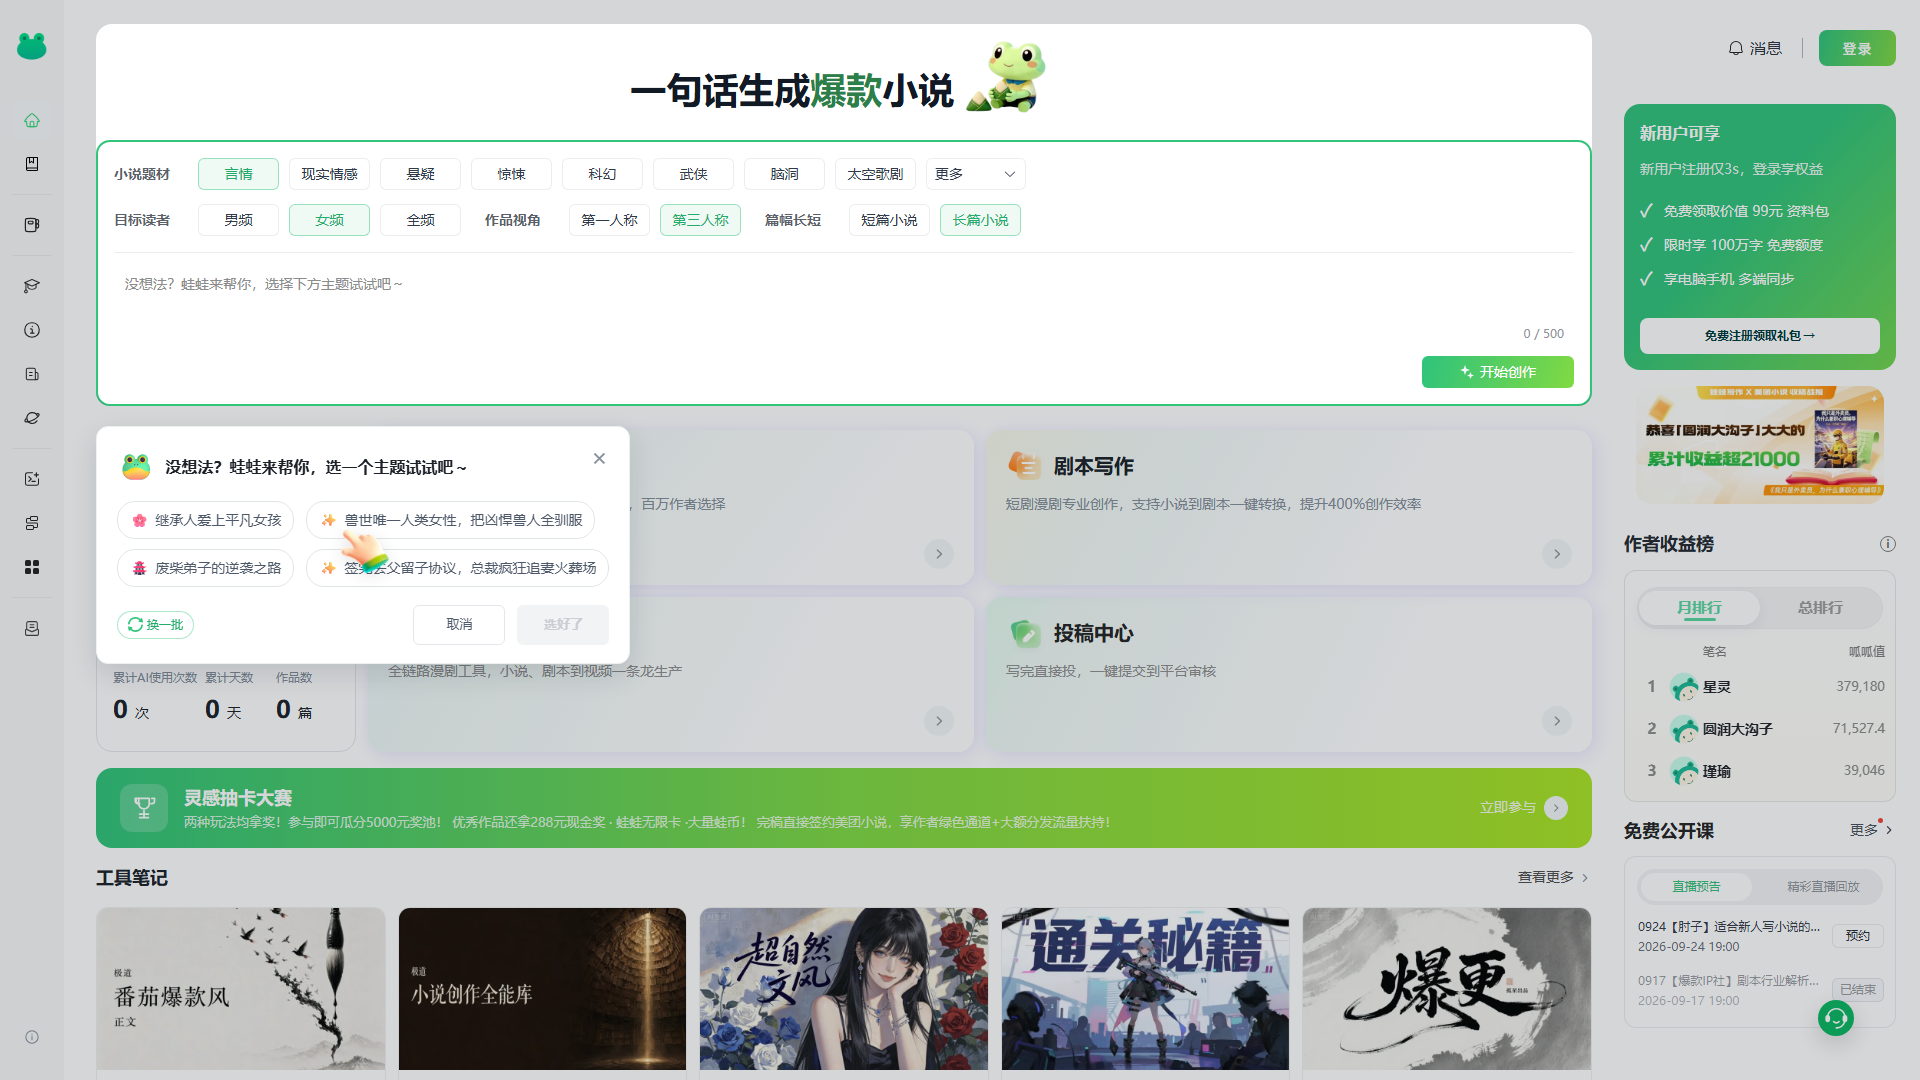Viewport: 1920px width, 1080px height.
Task: Click the frog logo at top left
Action: [32, 46]
